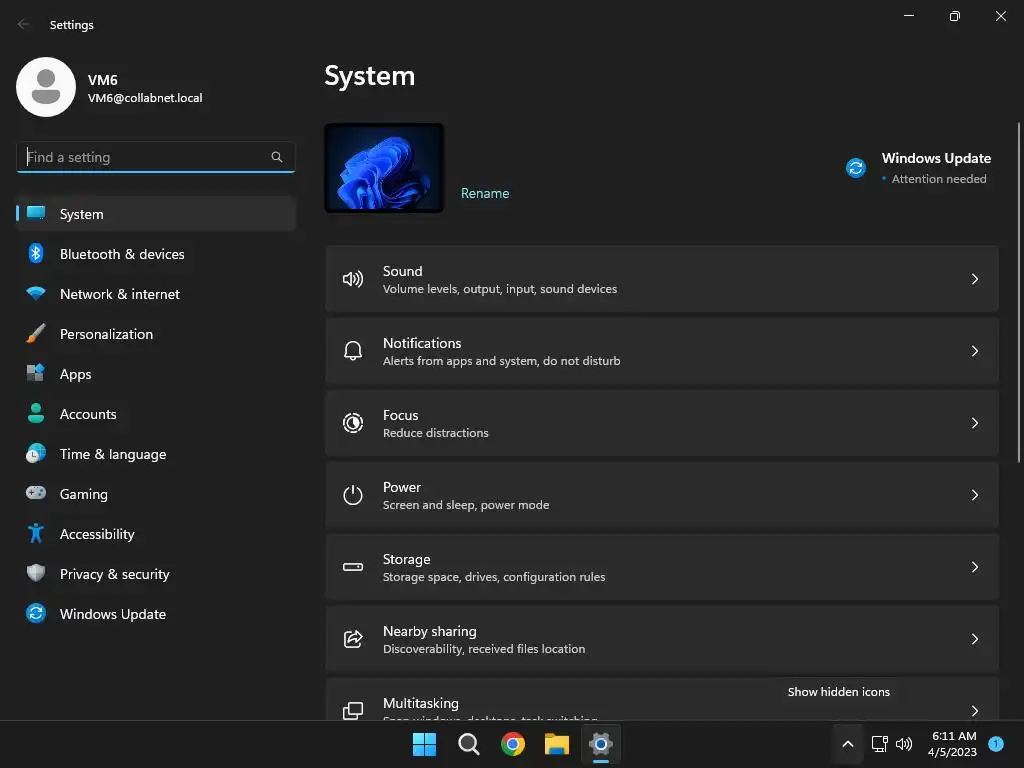Click the search magnifier in Find a setting

tap(277, 157)
